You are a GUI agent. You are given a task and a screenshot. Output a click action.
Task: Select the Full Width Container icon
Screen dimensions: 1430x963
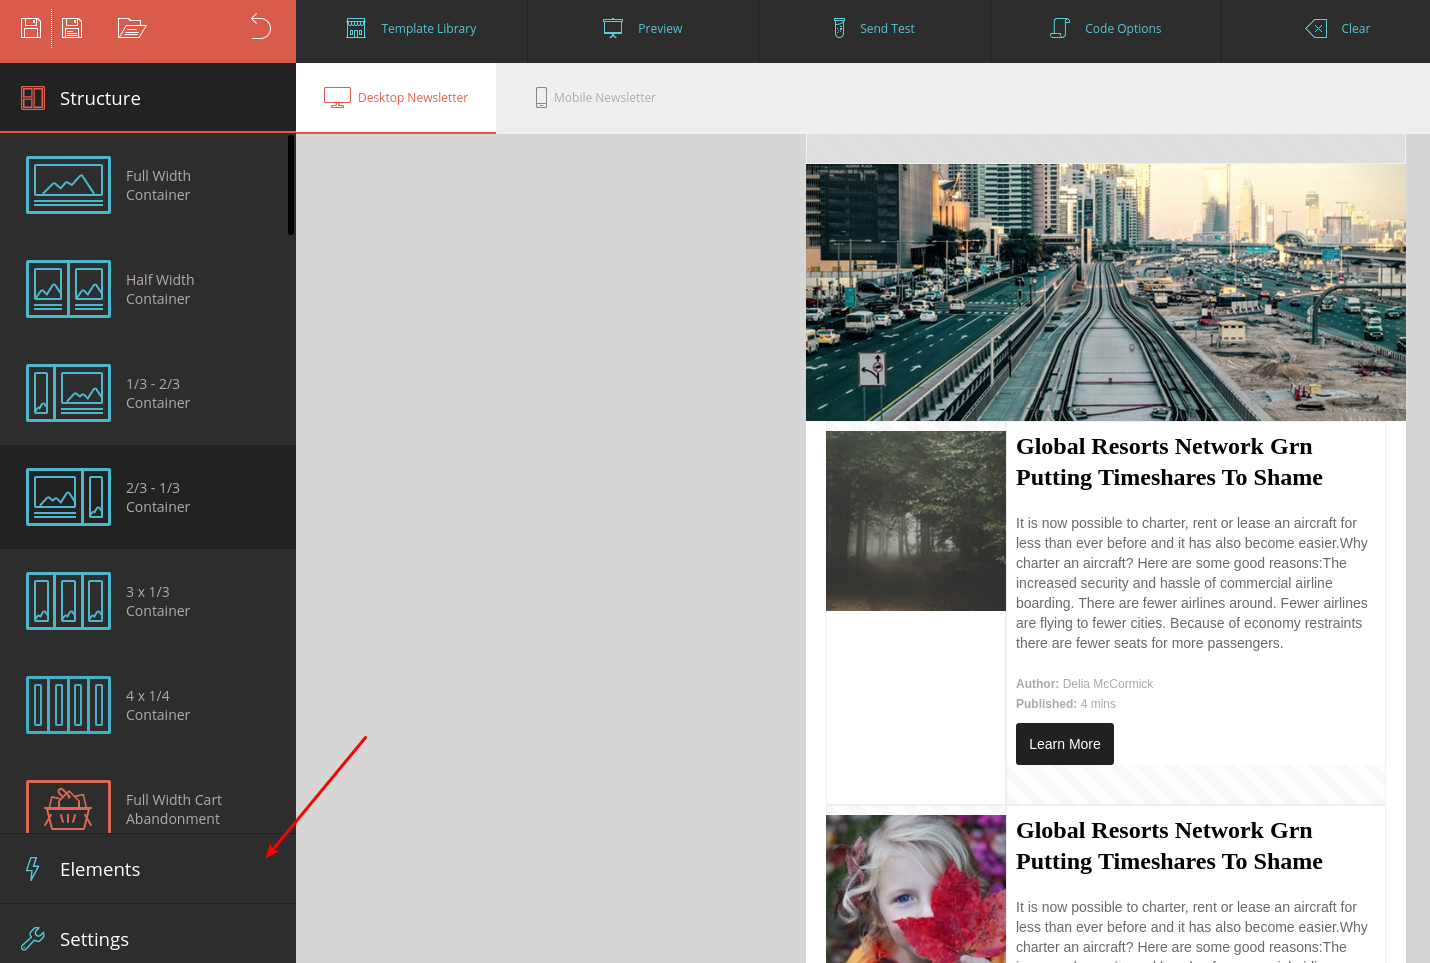tap(68, 185)
